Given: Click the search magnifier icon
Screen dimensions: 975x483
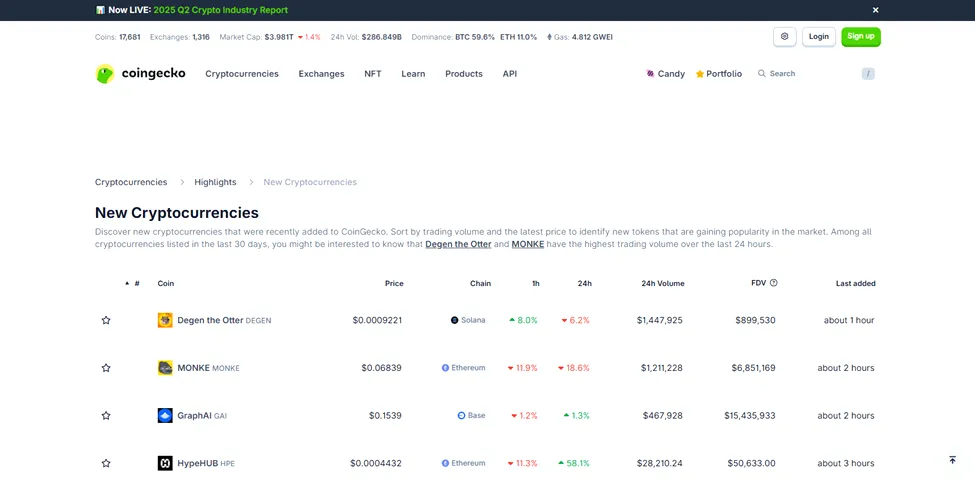Looking at the screenshot, I should pos(762,73).
